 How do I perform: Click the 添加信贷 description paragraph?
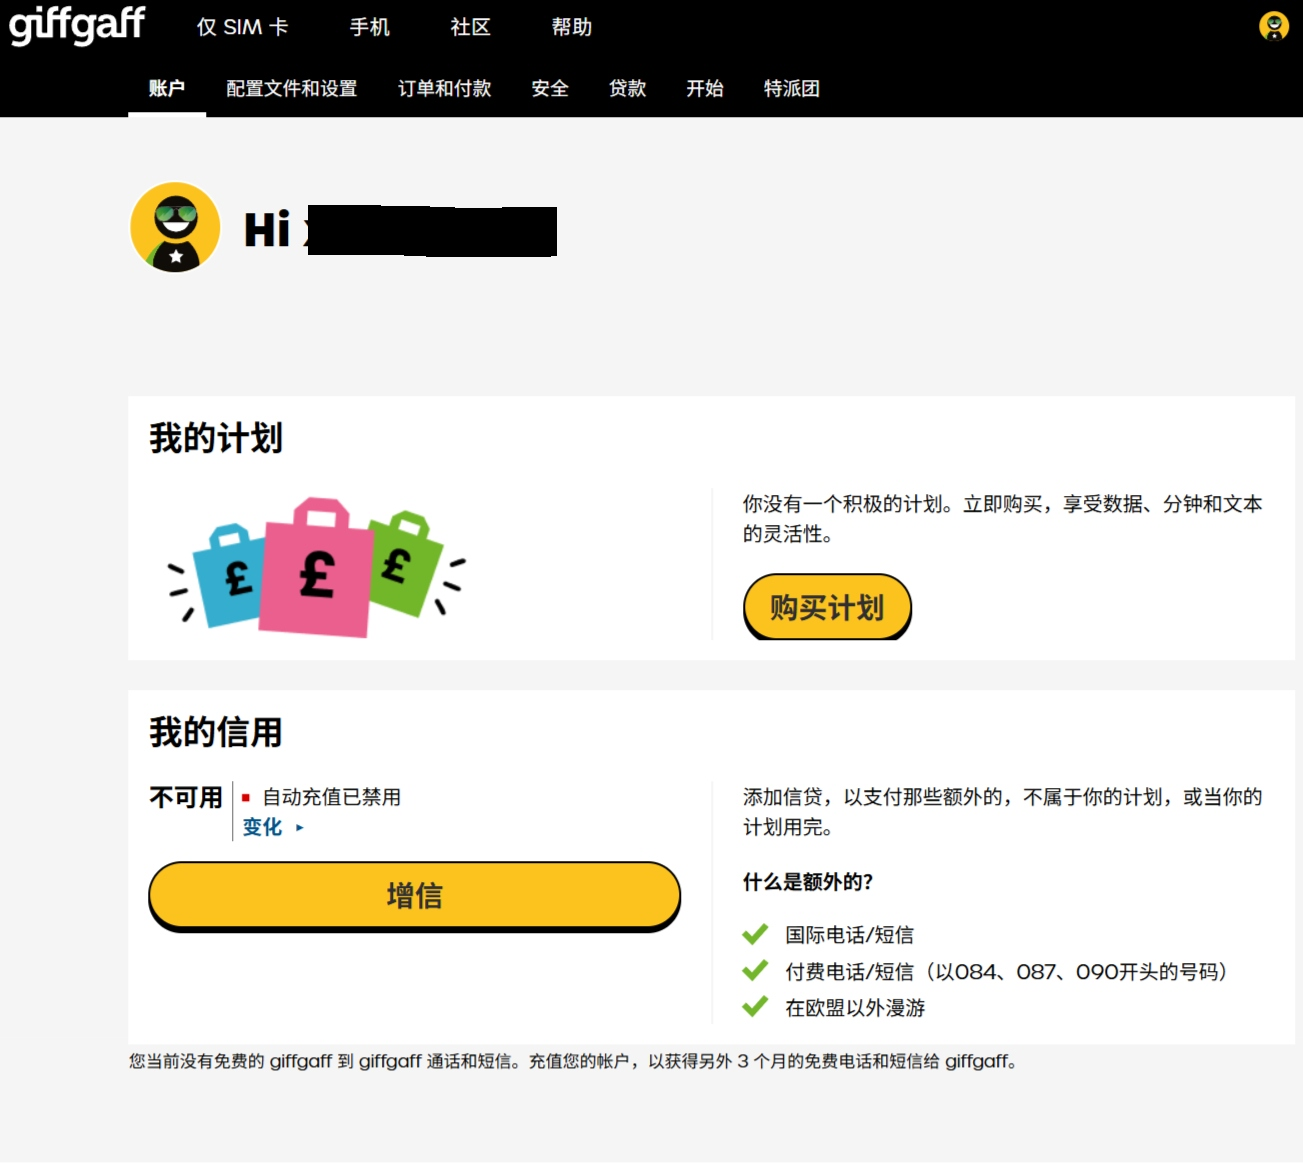(1002, 811)
